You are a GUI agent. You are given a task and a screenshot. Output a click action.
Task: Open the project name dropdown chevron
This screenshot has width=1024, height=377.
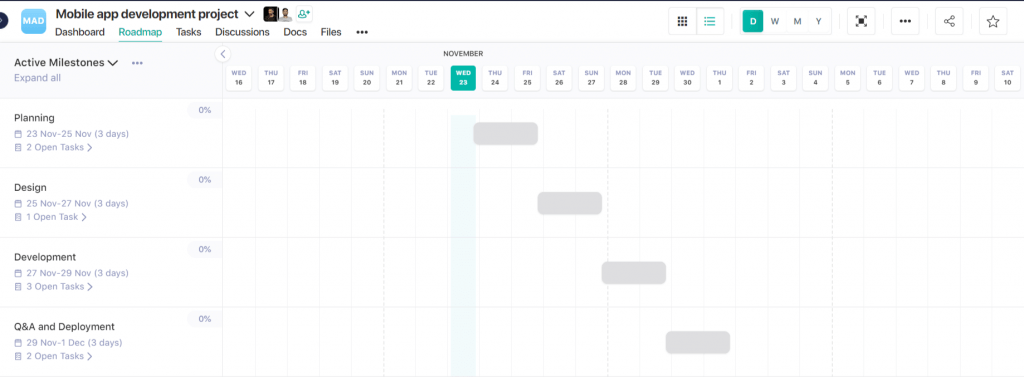[249, 14]
